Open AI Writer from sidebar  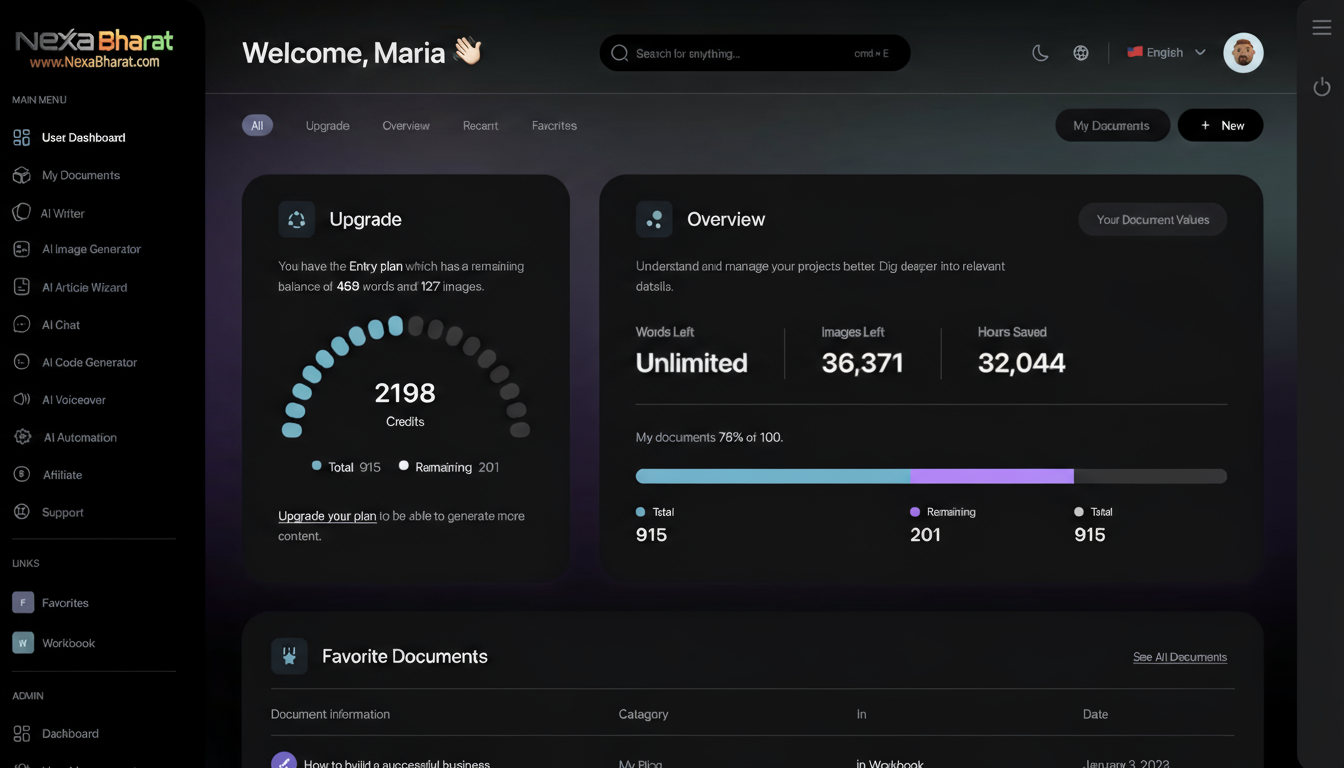click(62, 213)
